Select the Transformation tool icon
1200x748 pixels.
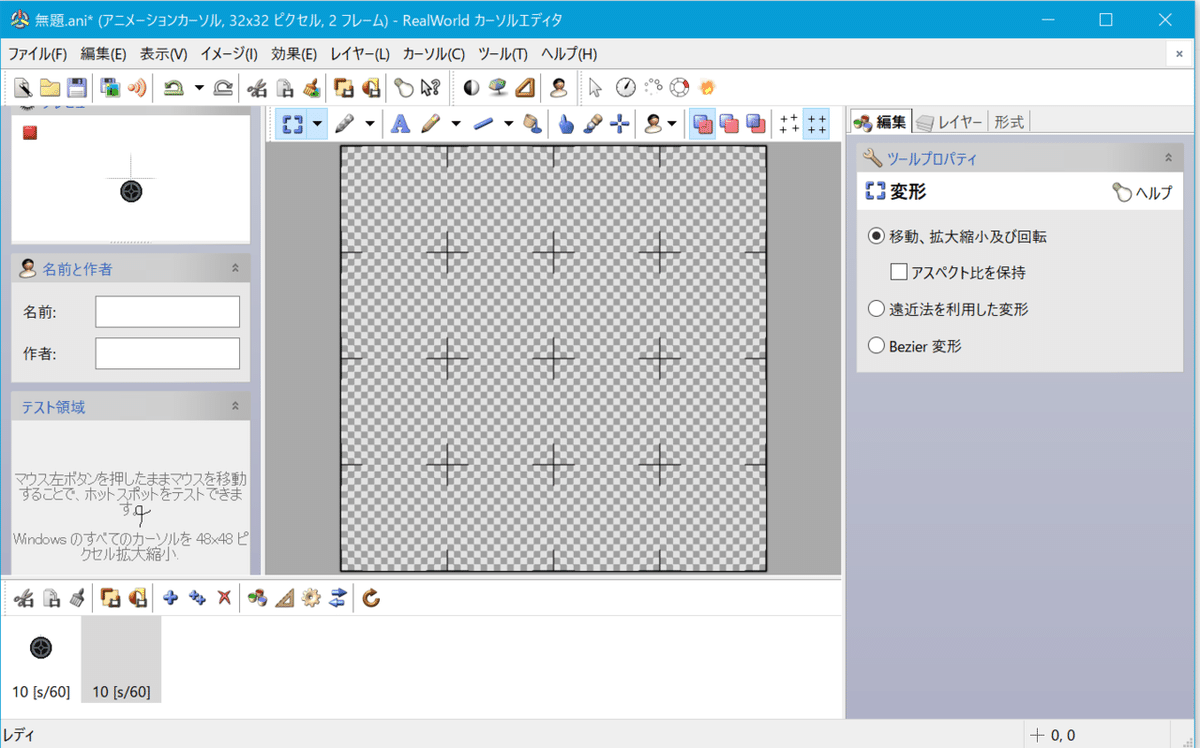[x=293, y=124]
